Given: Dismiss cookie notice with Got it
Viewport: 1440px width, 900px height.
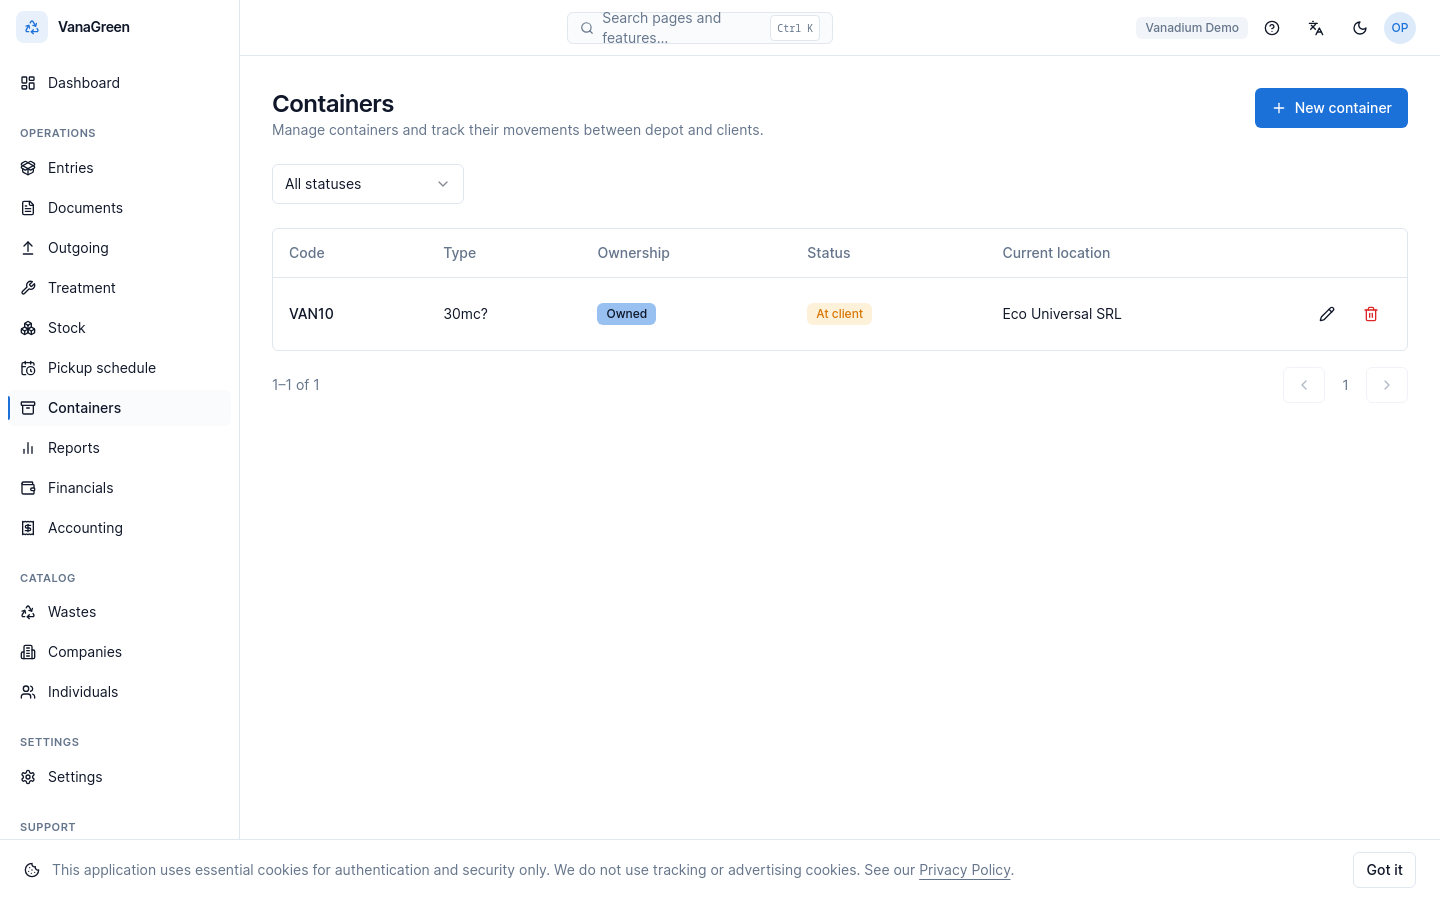Looking at the screenshot, I should [1384, 870].
